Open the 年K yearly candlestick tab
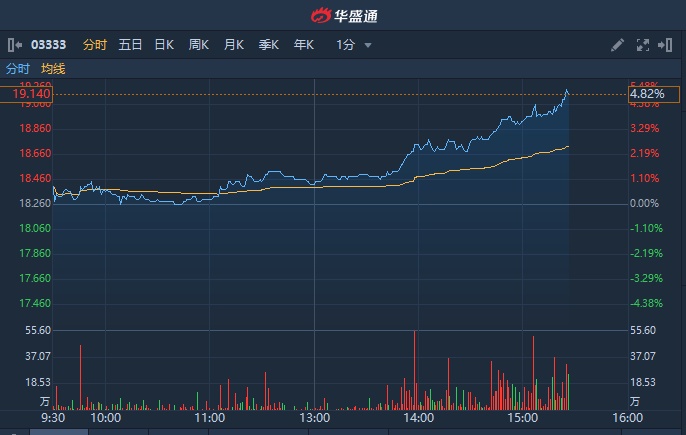Viewport: 686px width, 435px height. pos(303,45)
